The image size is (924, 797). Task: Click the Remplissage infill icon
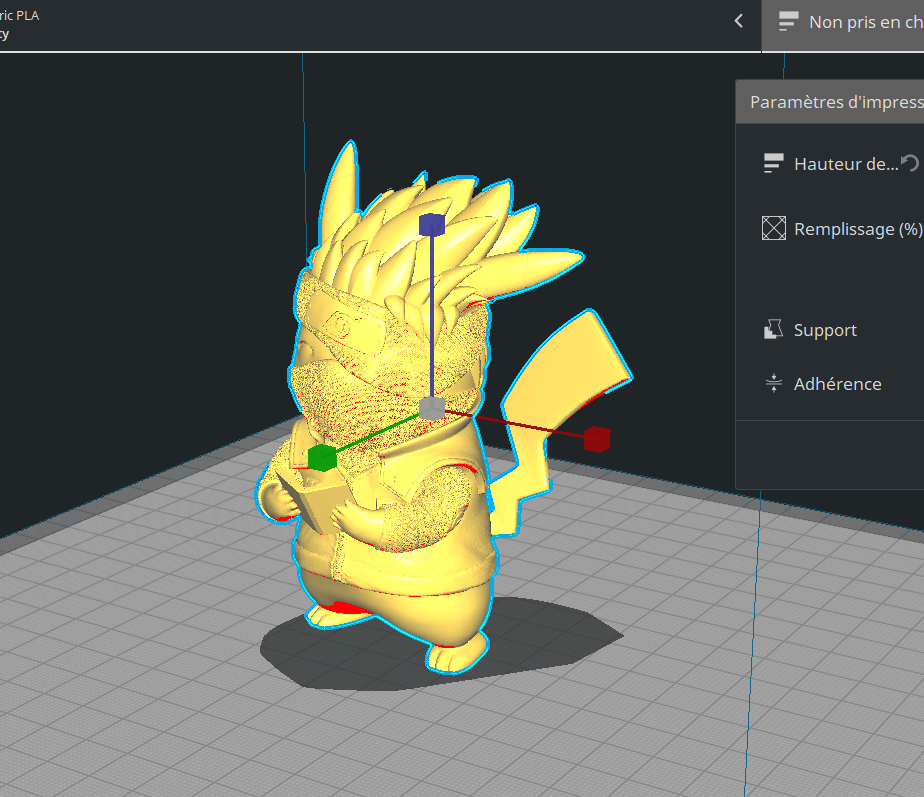click(774, 228)
